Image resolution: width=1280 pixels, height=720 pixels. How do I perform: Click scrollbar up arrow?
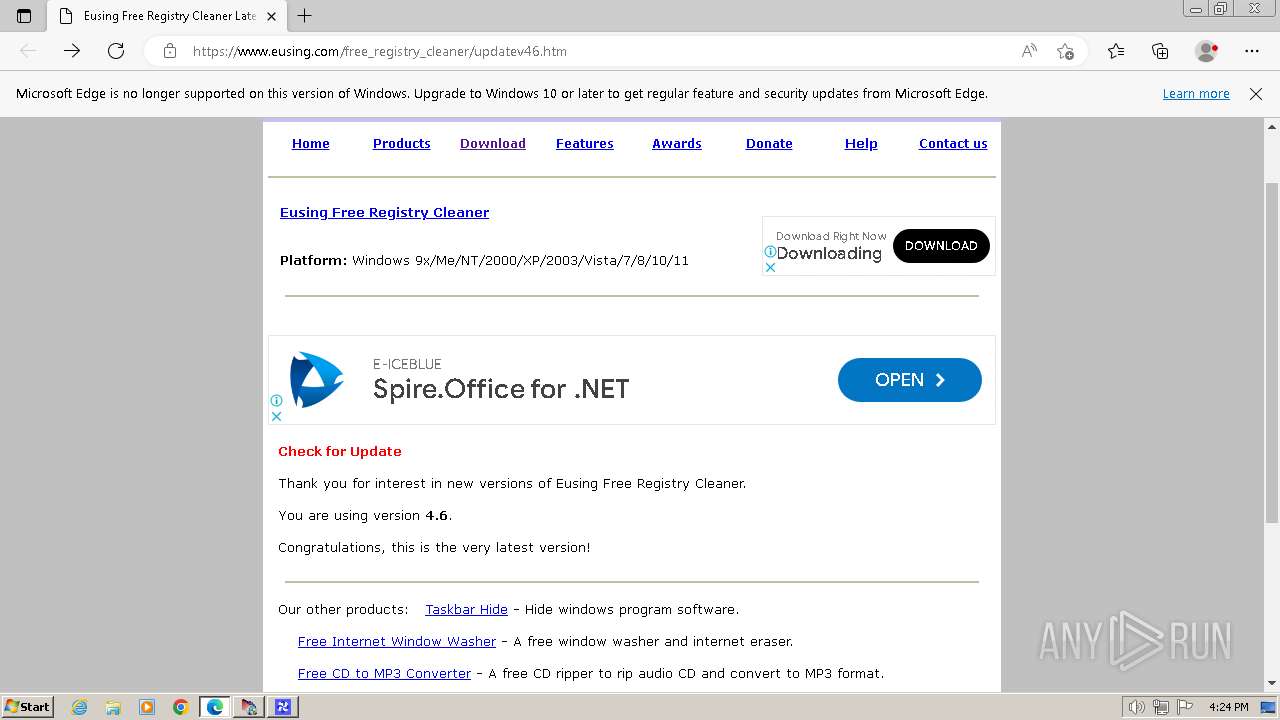click(x=1272, y=127)
